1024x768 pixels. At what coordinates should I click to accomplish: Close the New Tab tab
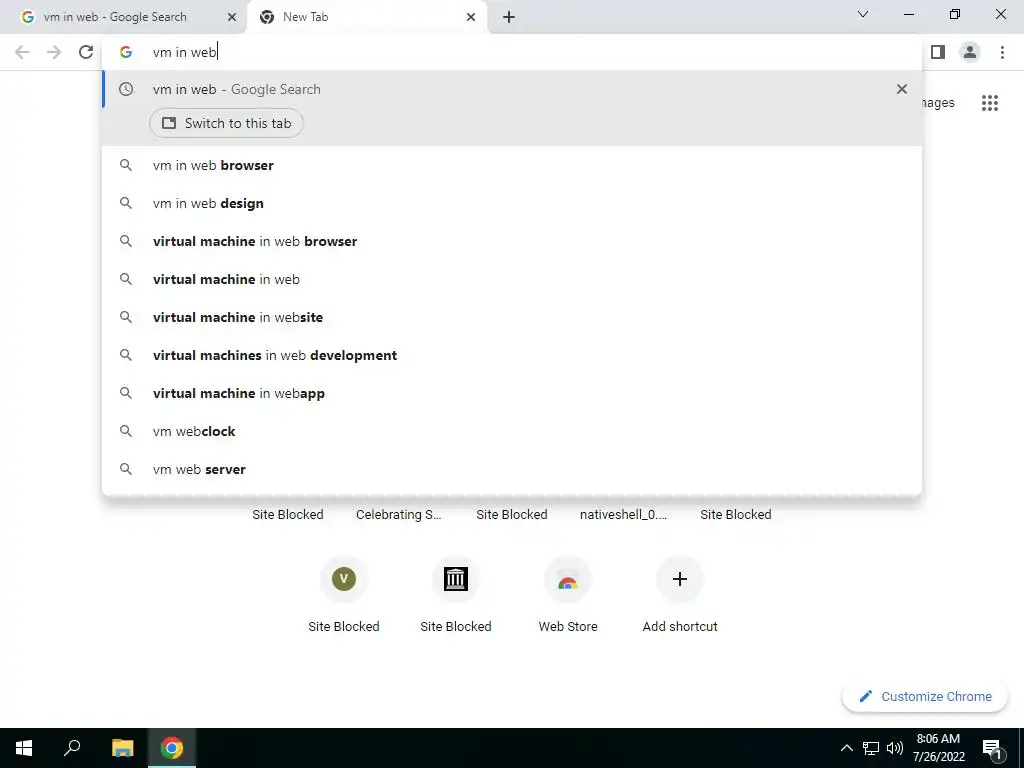471,17
